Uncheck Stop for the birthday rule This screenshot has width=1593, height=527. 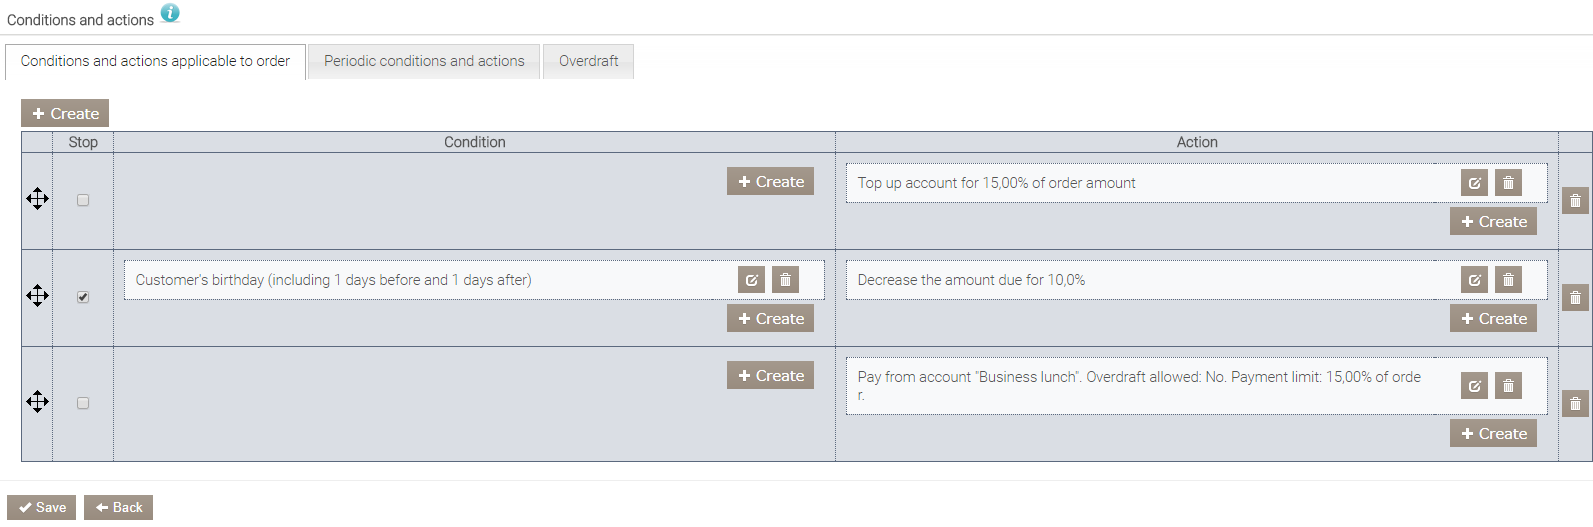click(x=83, y=297)
